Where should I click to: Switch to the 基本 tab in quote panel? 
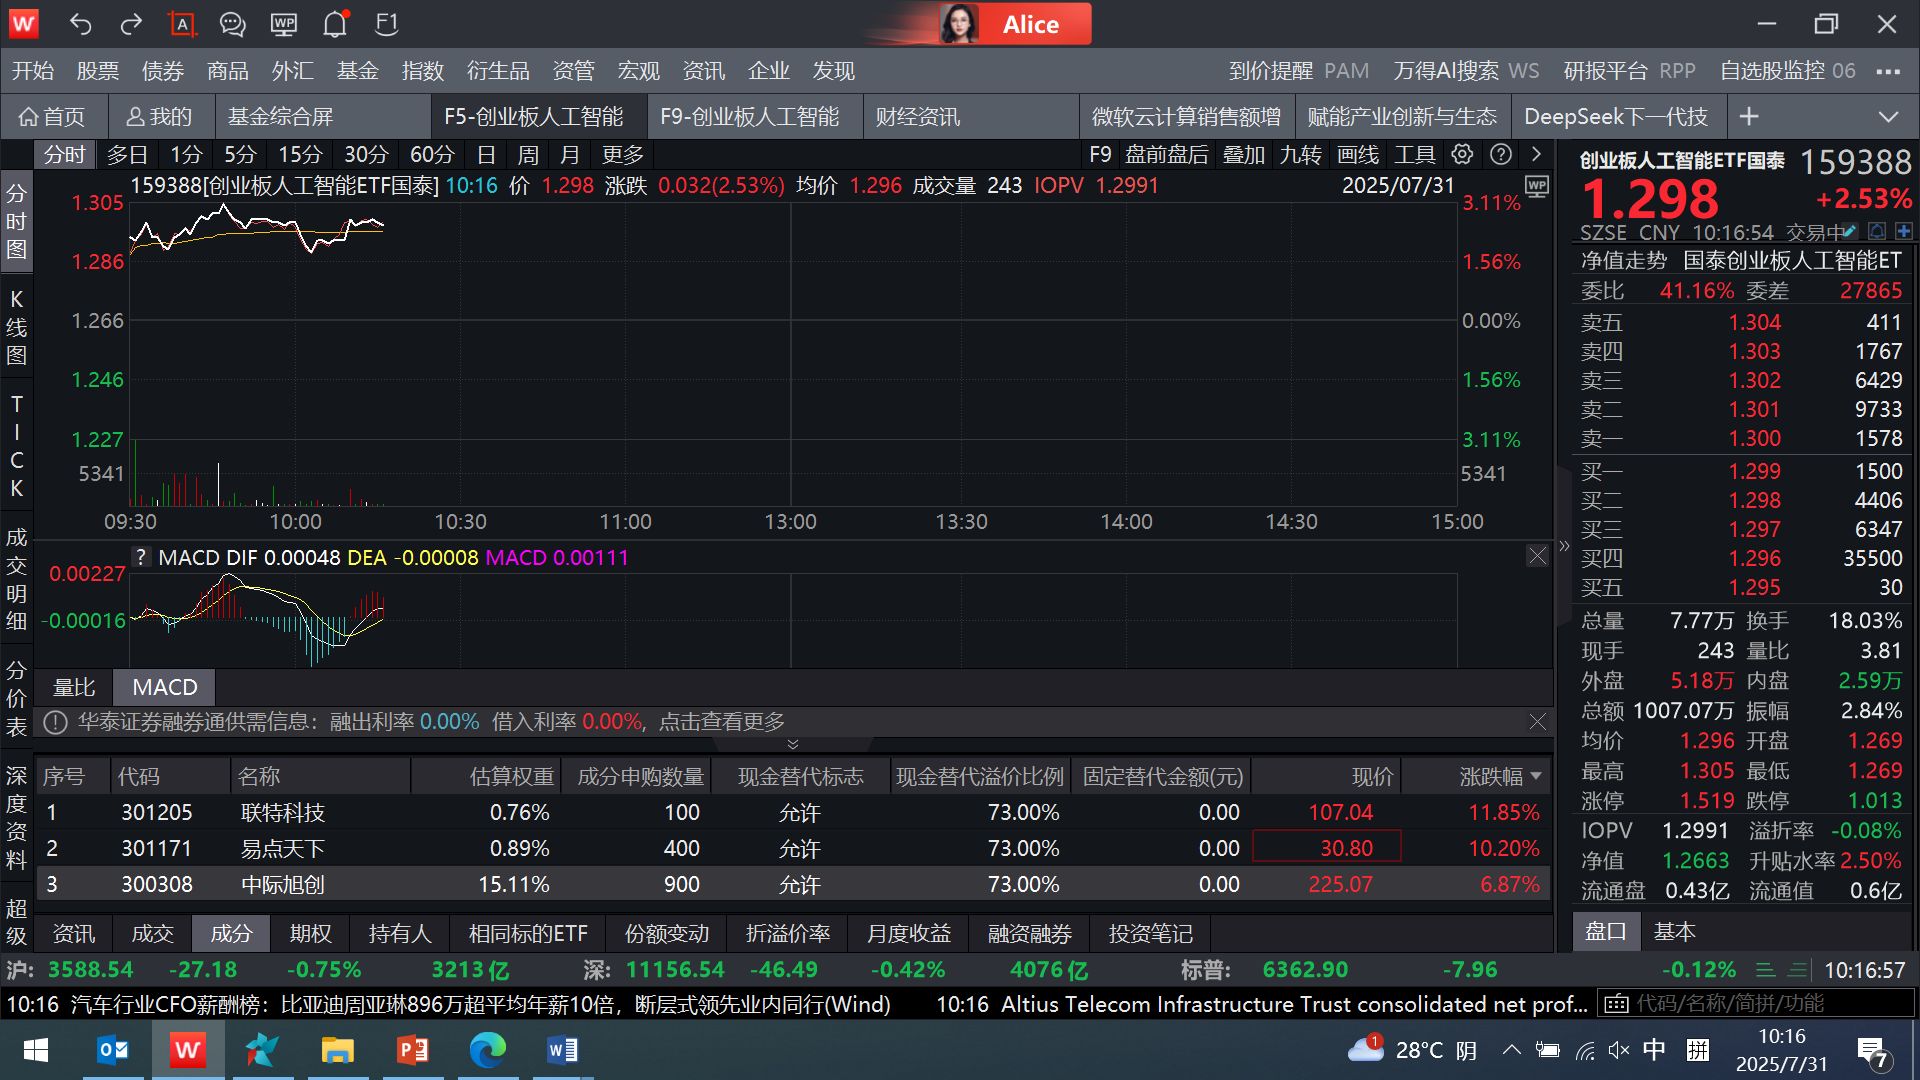[x=1674, y=931]
